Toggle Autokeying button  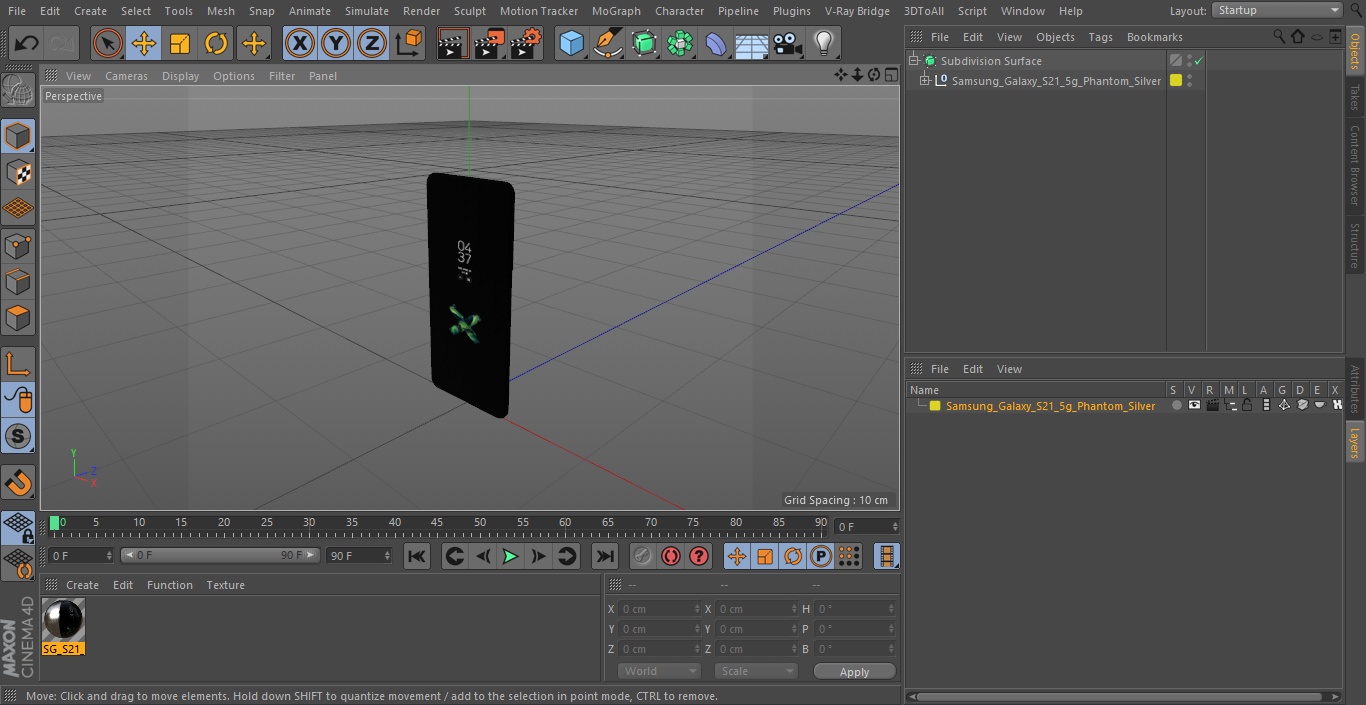(671, 556)
